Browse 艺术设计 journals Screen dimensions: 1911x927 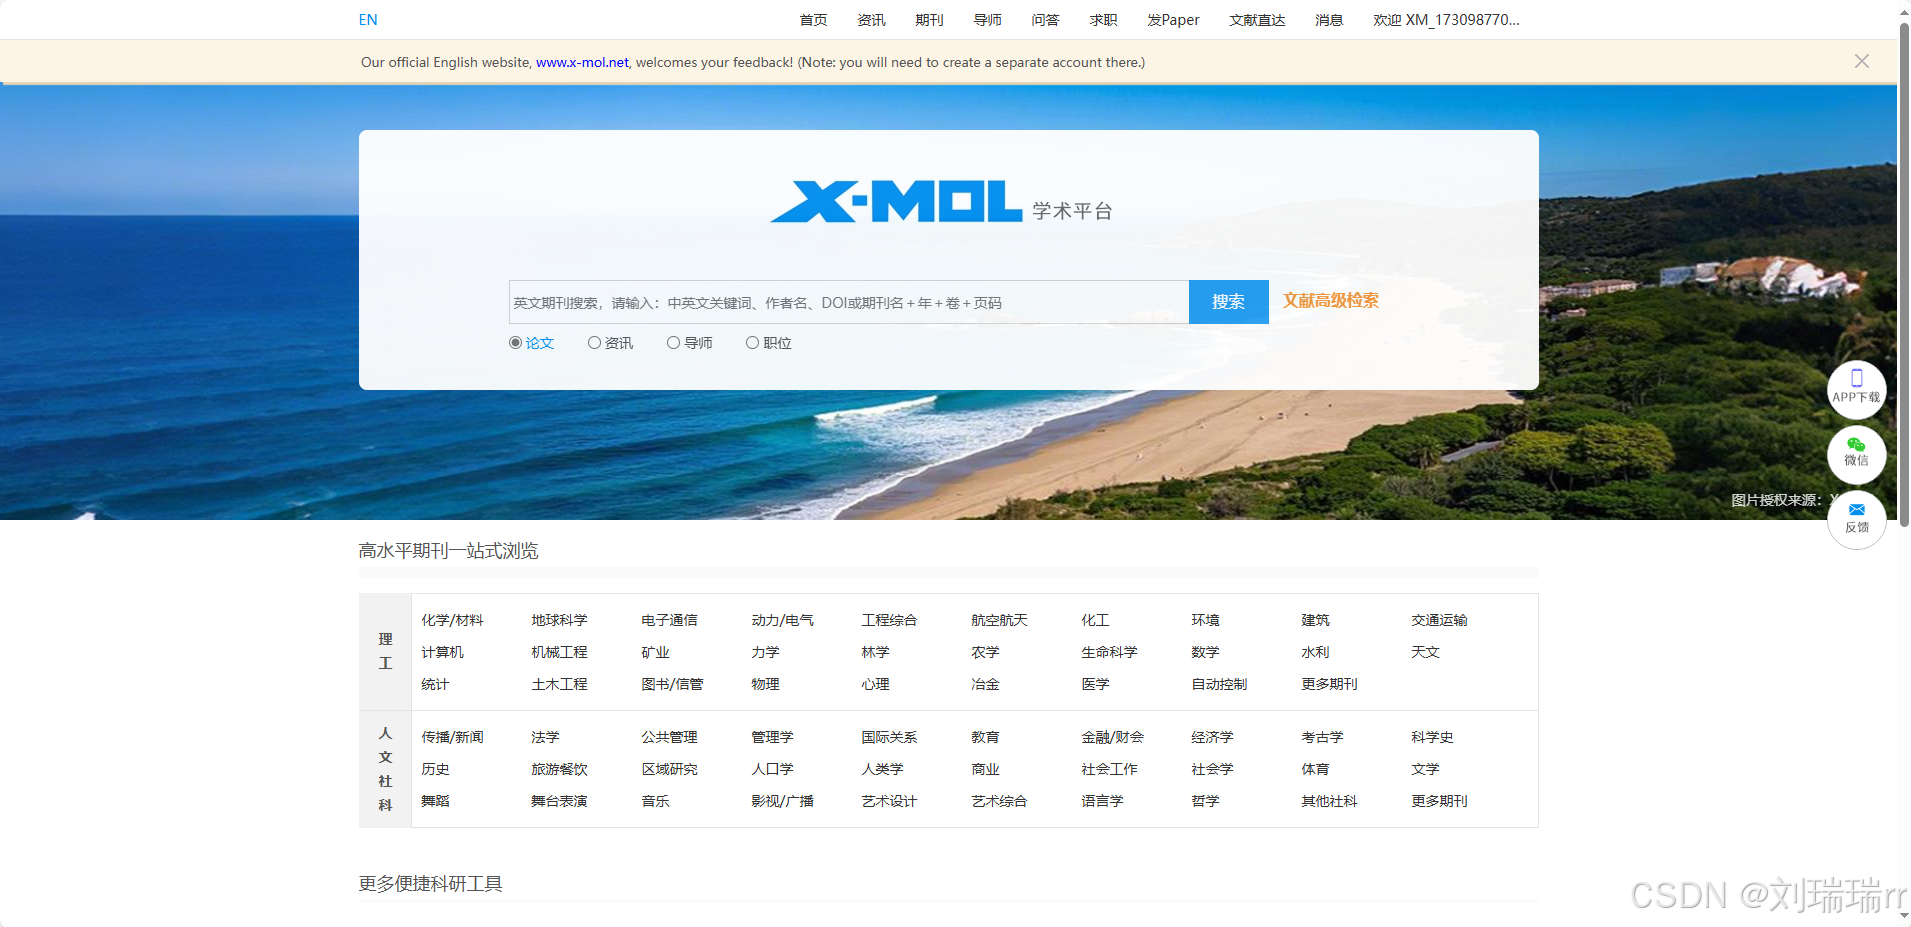coord(889,801)
